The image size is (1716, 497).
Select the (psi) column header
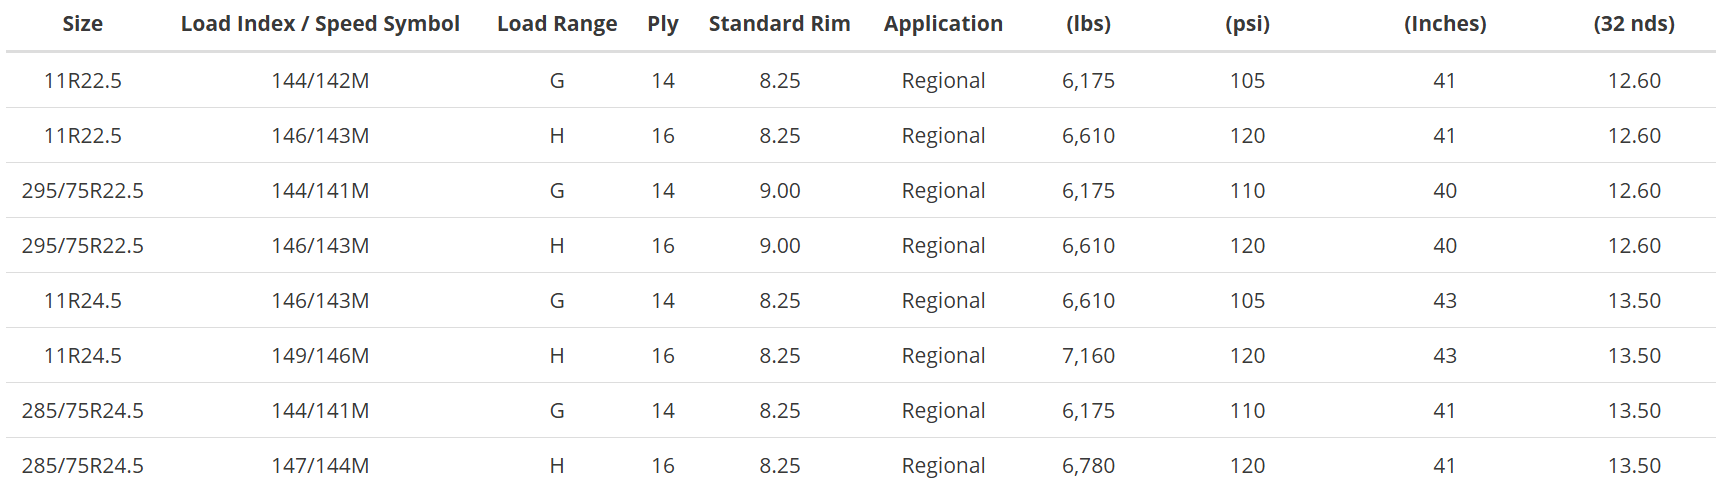pos(1247,24)
